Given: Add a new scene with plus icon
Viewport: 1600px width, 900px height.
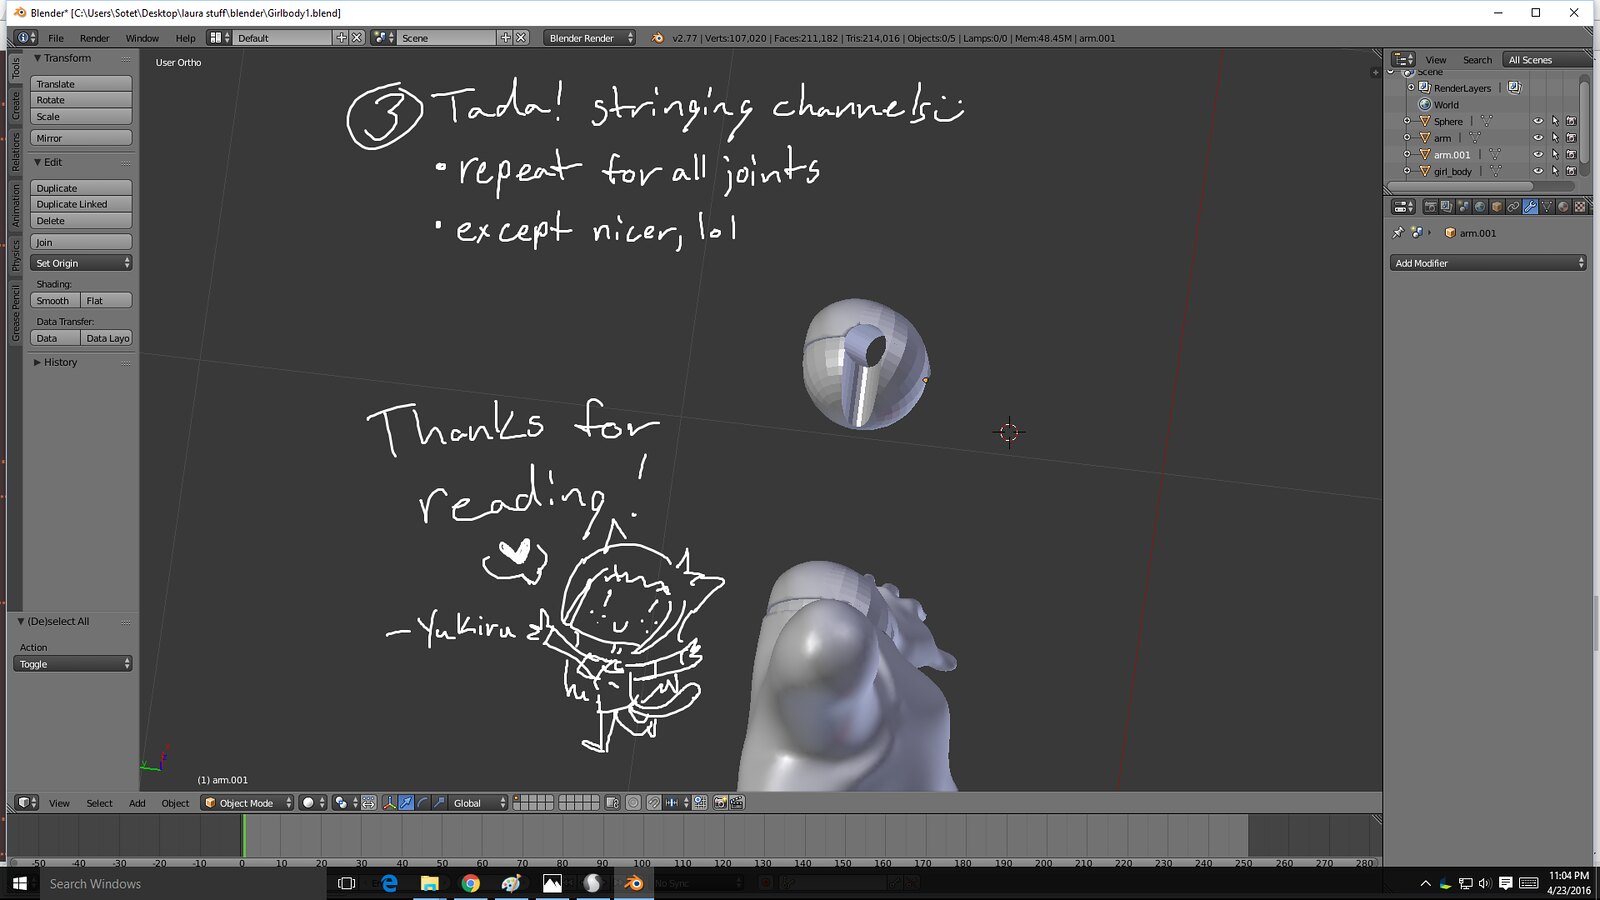Looking at the screenshot, I should coord(506,38).
